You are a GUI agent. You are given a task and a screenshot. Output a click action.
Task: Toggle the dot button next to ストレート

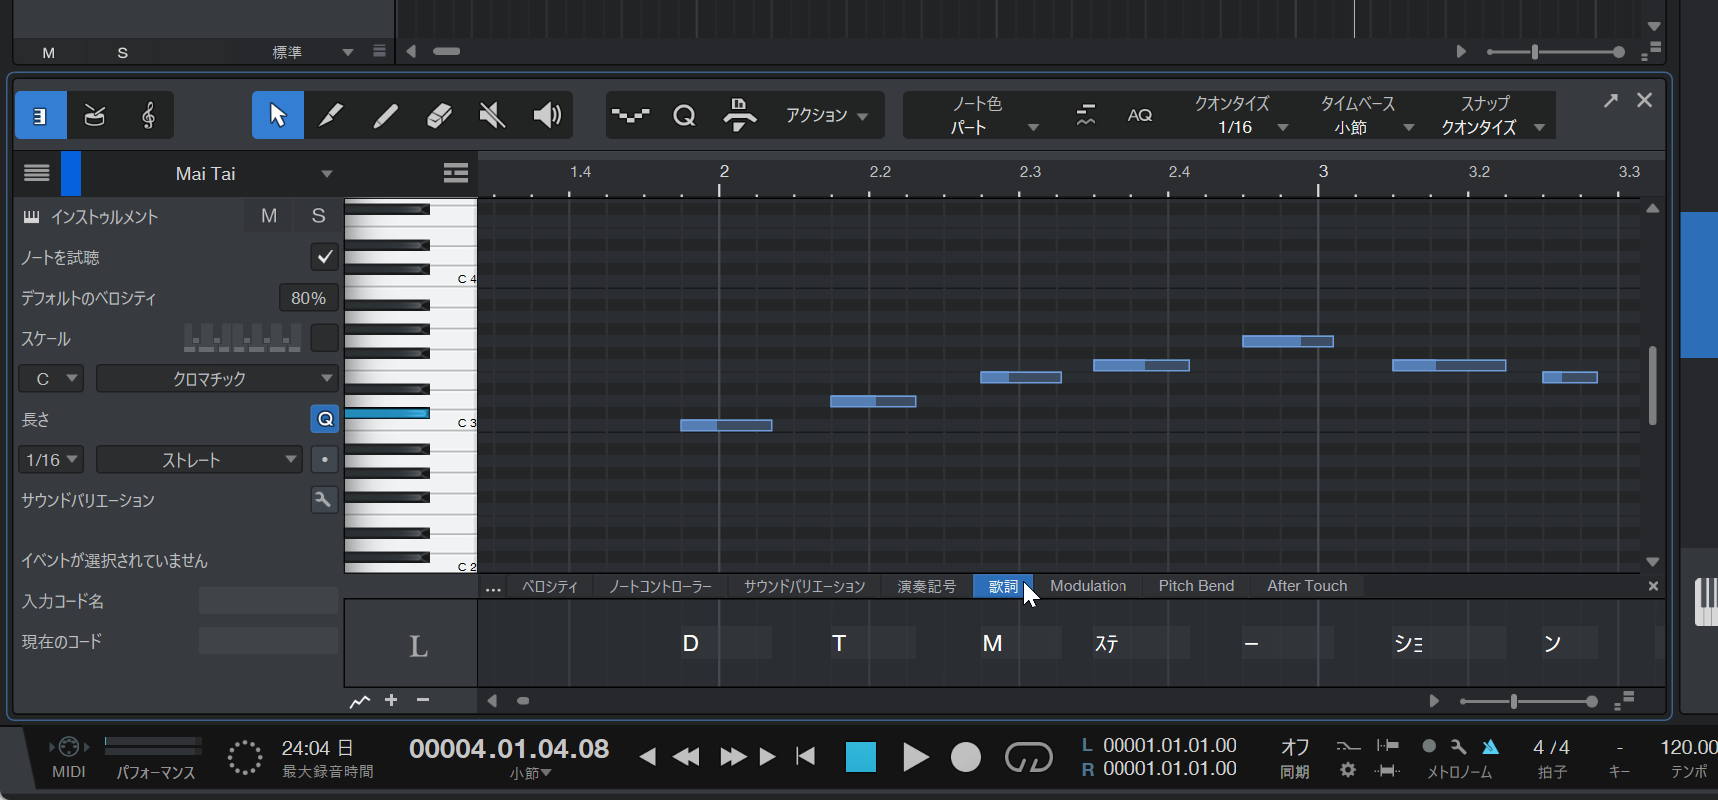[324, 460]
